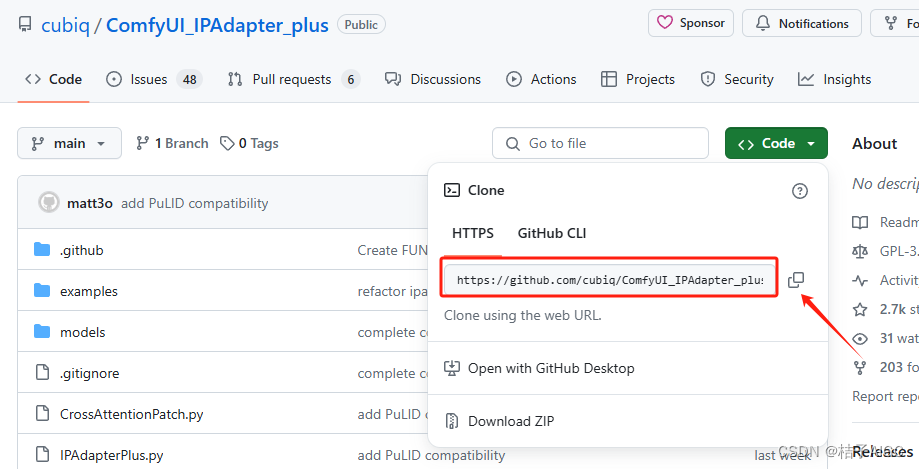View the 0 Tags link

249,143
